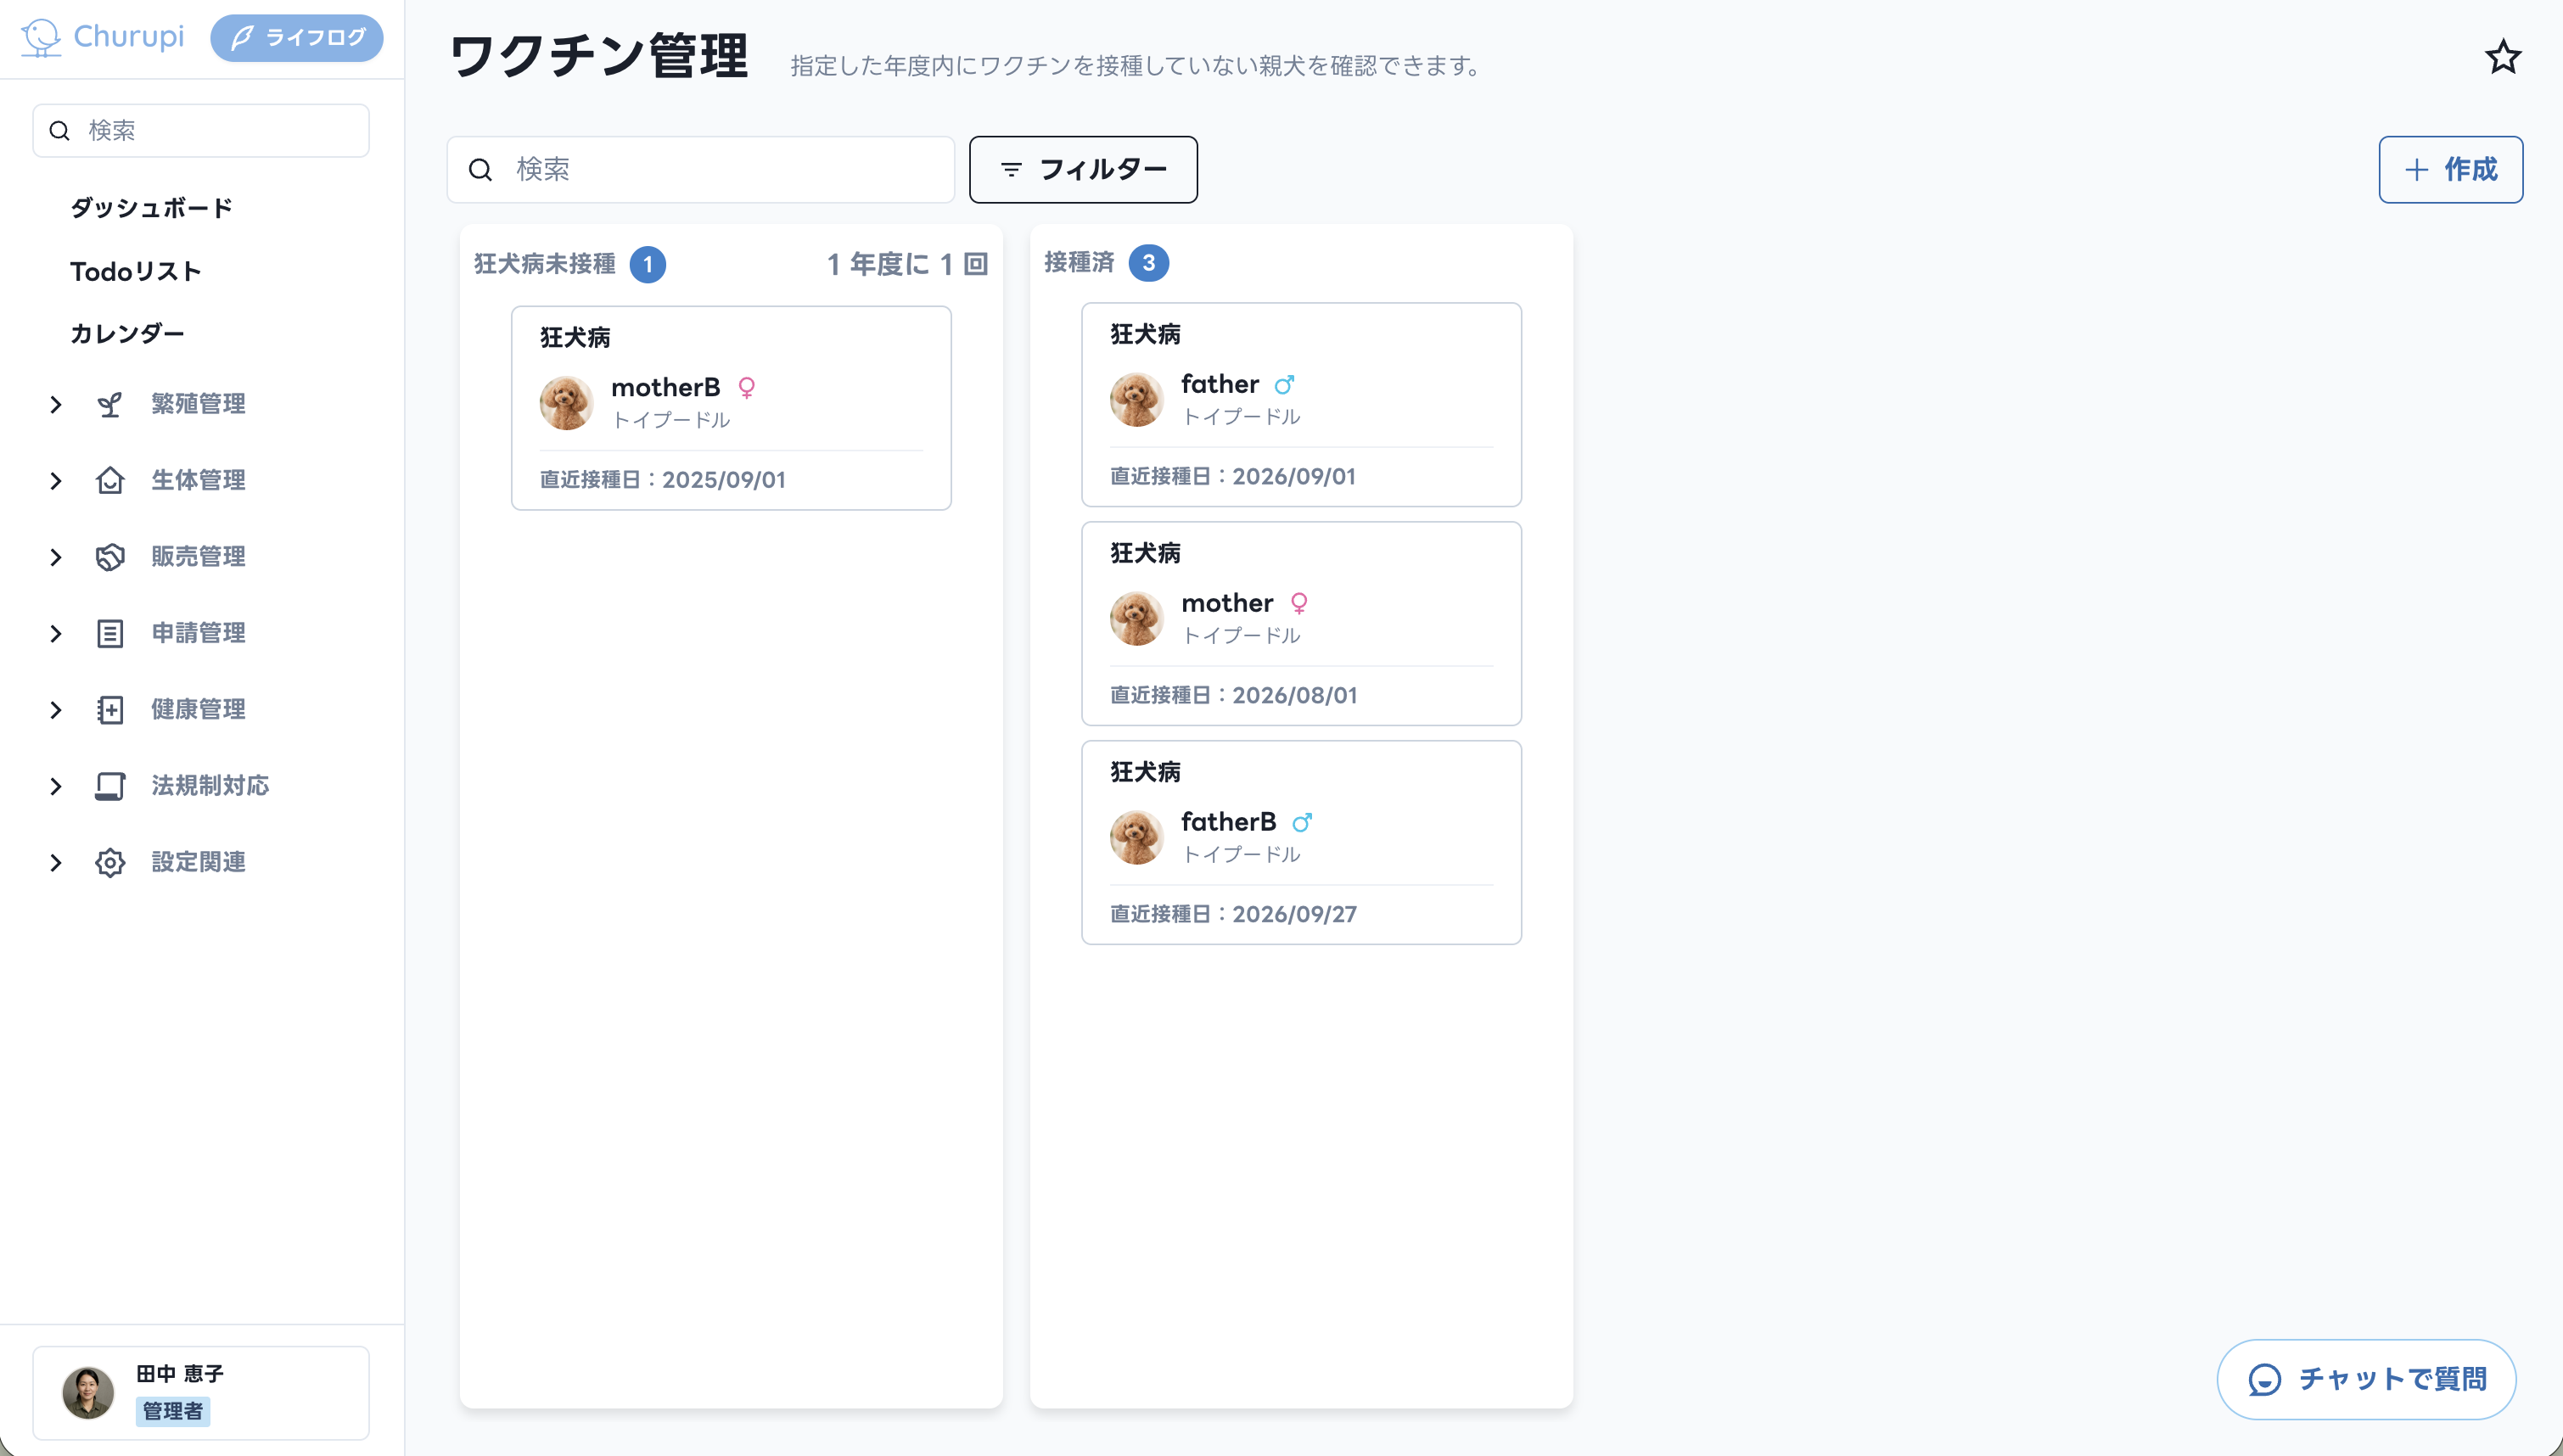Favorite this page with the star icon
Image resolution: width=2563 pixels, height=1456 pixels.
point(2502,57)
